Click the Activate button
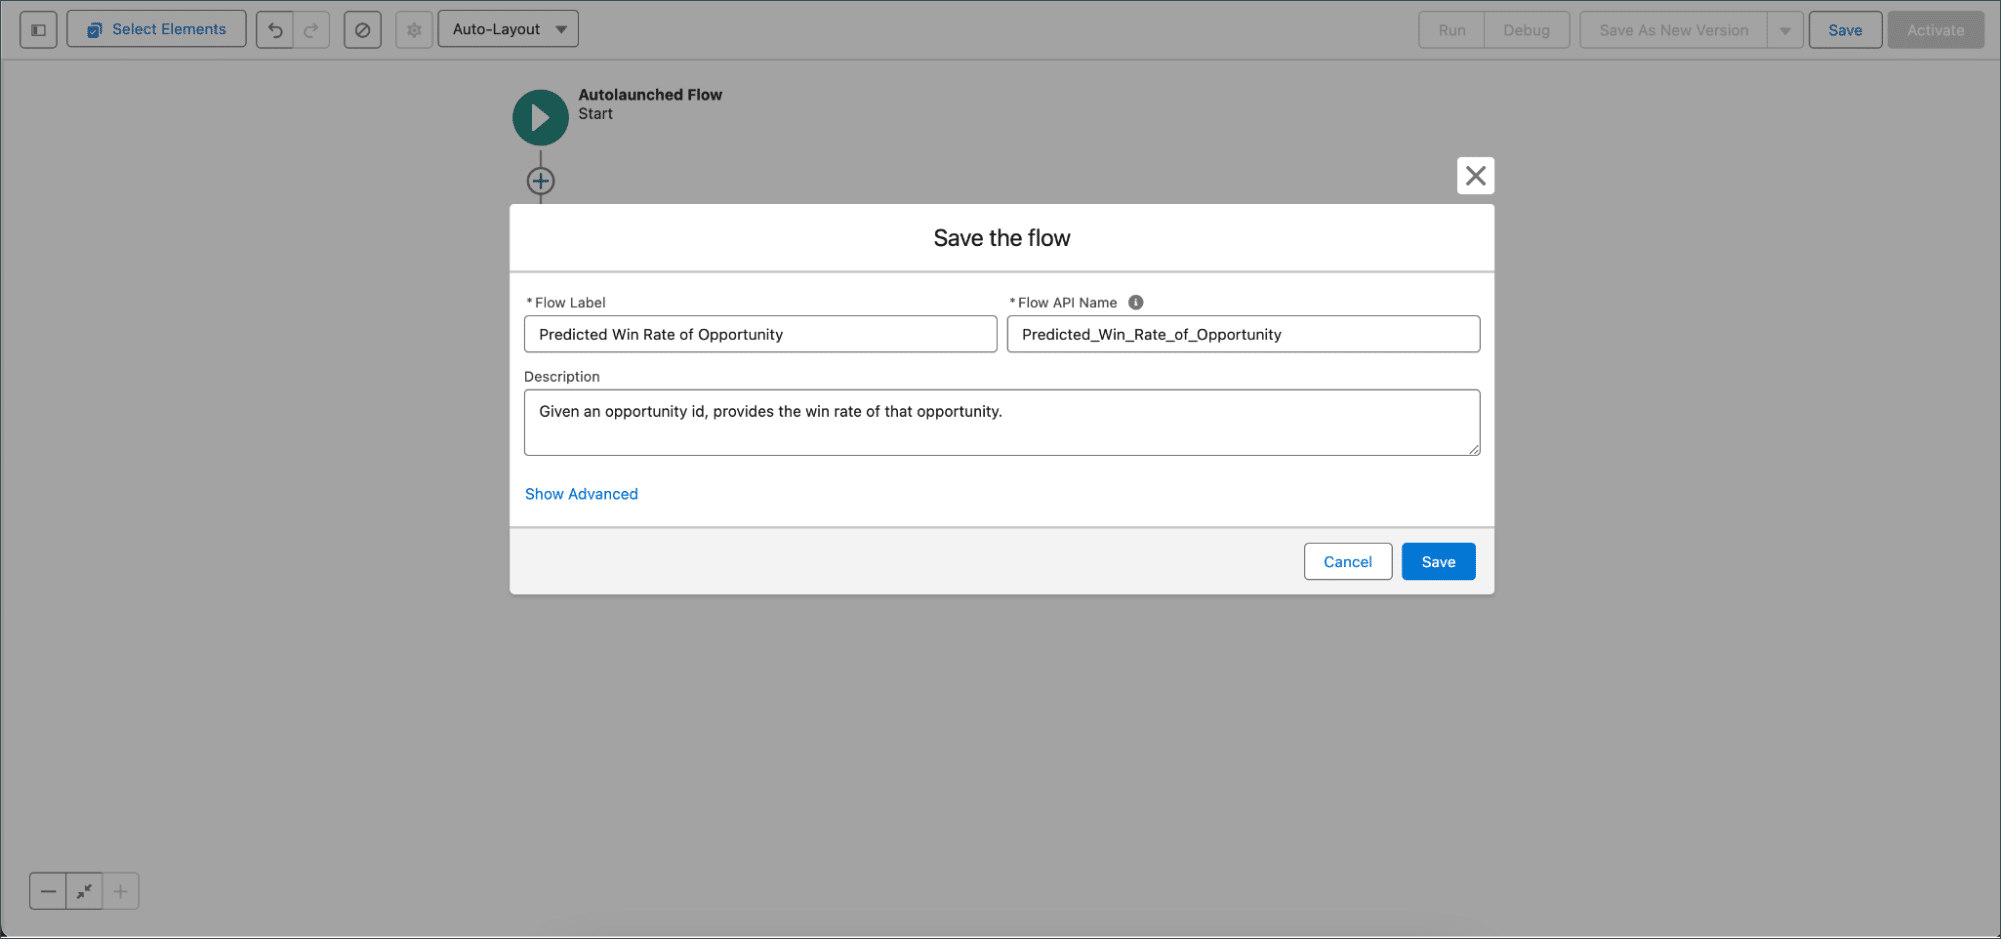 tap(1935, 30)
